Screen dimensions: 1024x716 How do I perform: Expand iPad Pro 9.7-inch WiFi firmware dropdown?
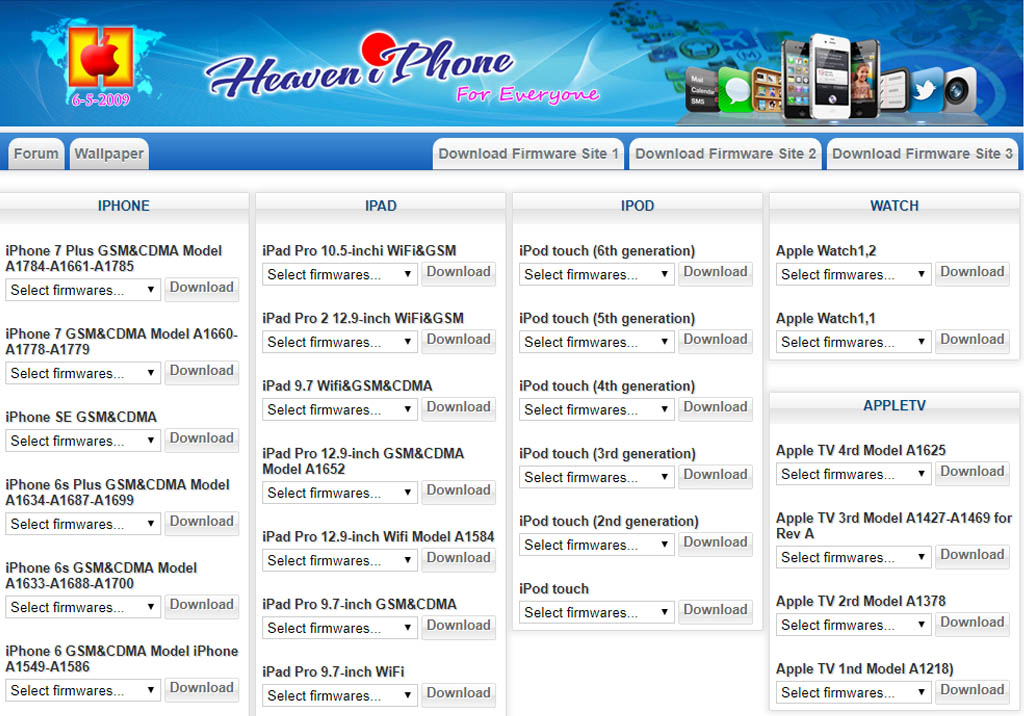click(340, 696)
